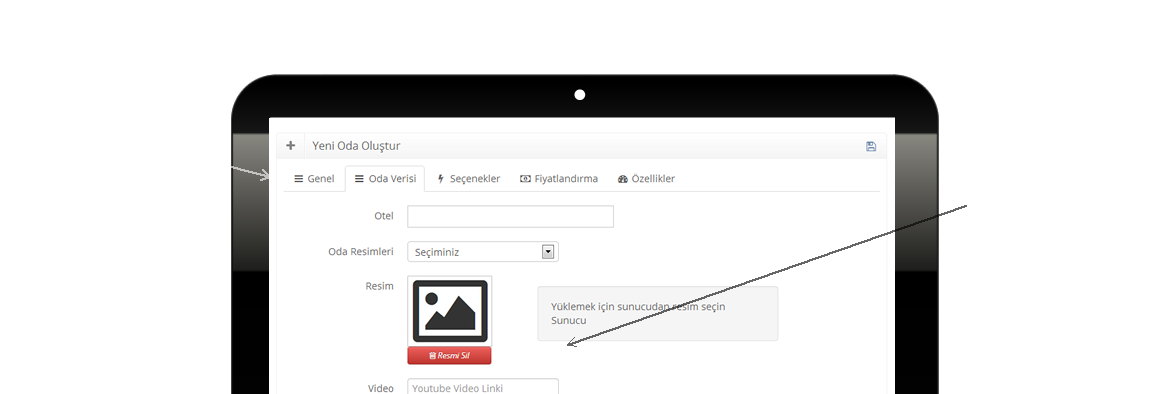Focus the Otel text field

[510, 216]
